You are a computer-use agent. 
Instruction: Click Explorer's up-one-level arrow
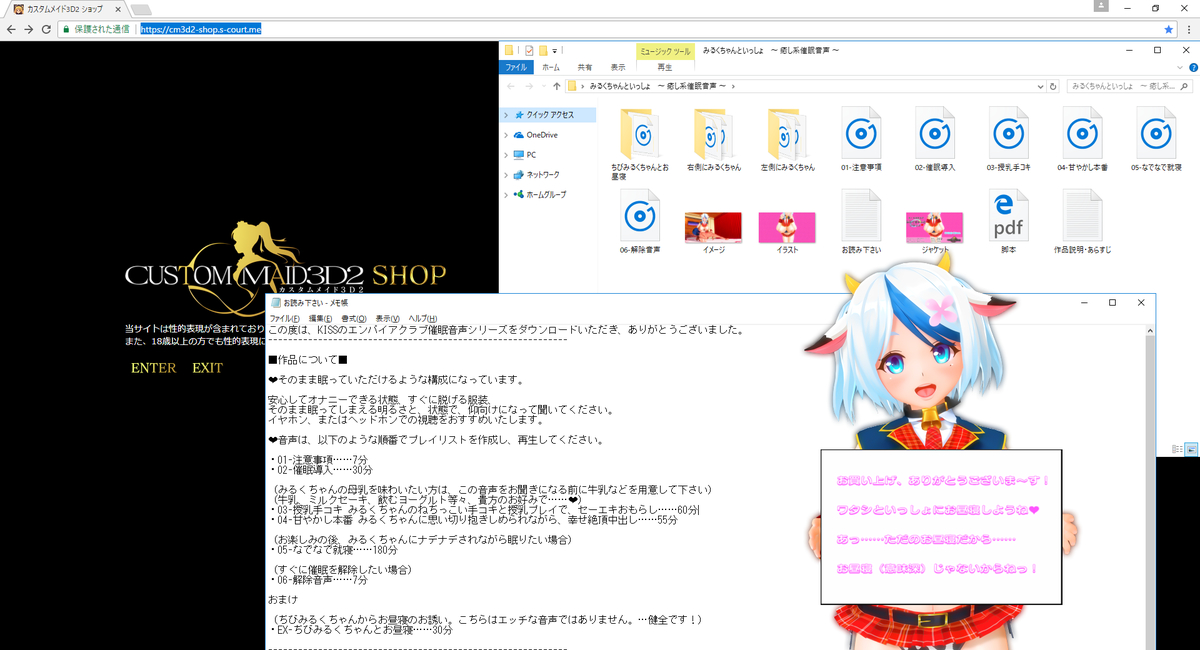coord(557,87)
